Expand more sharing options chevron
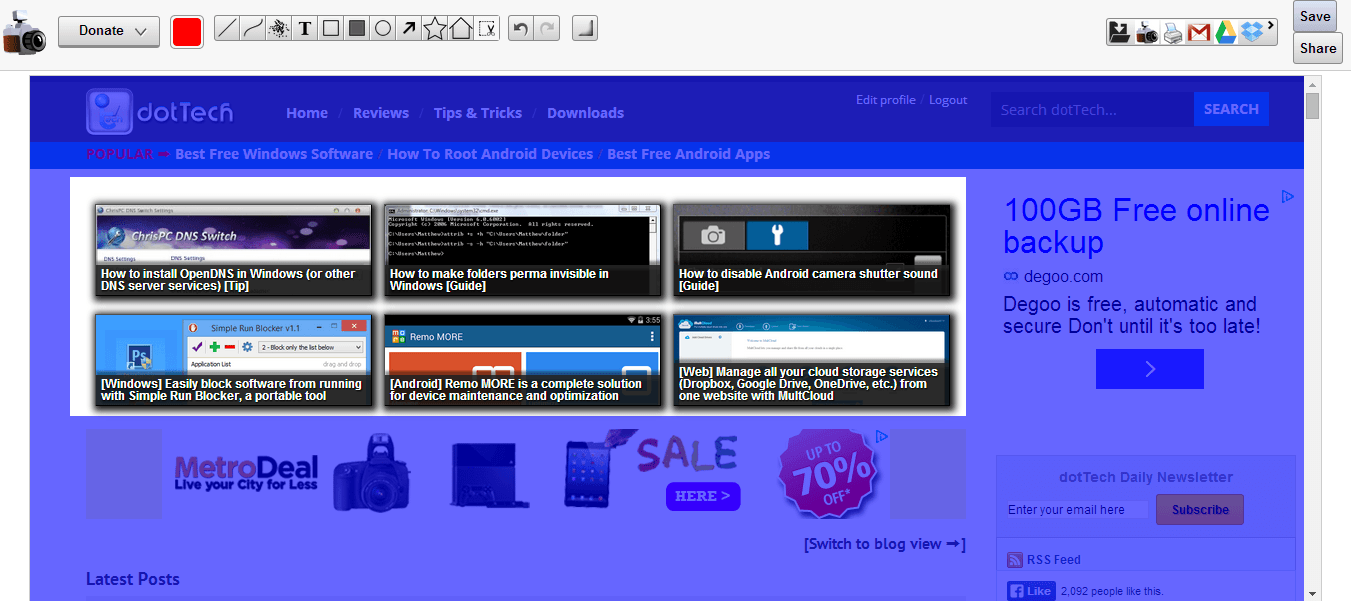This screenshot has width=1357, height=601. tap(1271, 26)
